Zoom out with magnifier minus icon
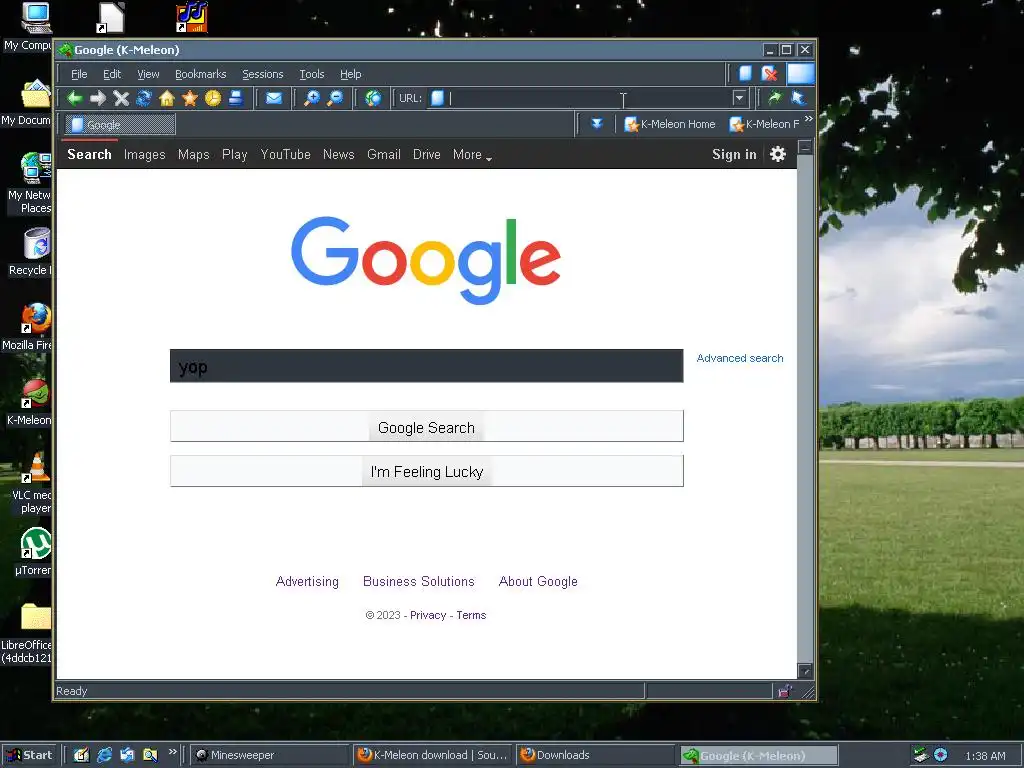Screen dimensions: 1024x768 335,98
